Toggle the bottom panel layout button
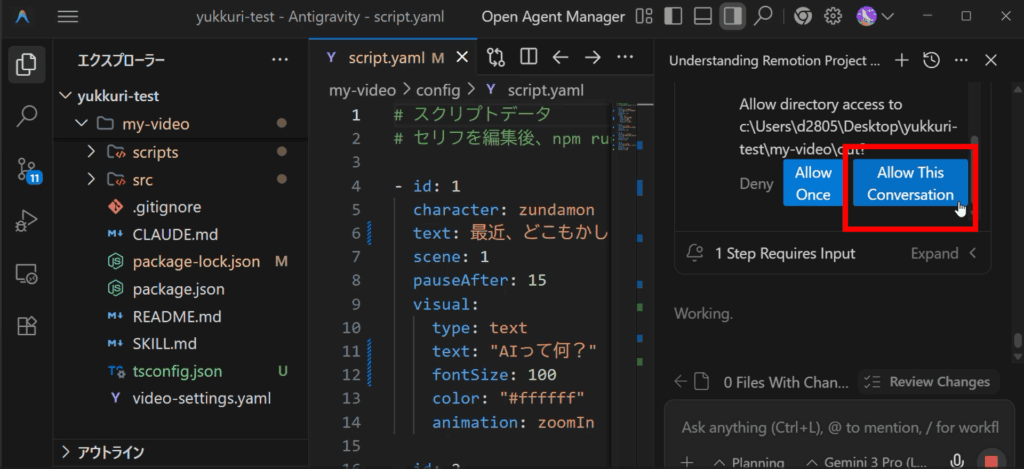 (x=703, y=16)
